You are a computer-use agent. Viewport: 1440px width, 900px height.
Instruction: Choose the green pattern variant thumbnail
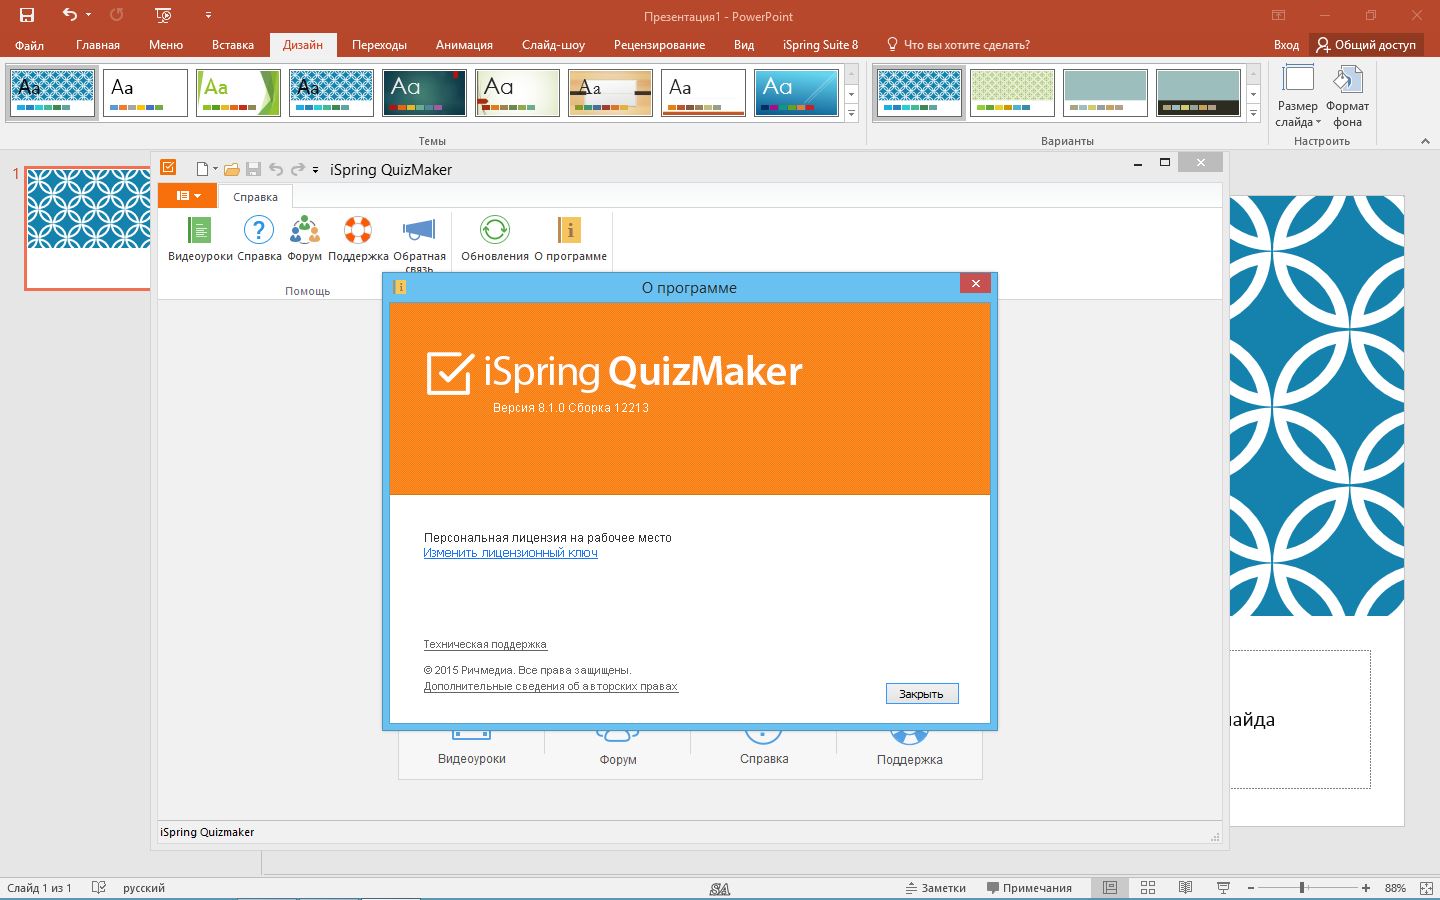tap(1012, 93)
